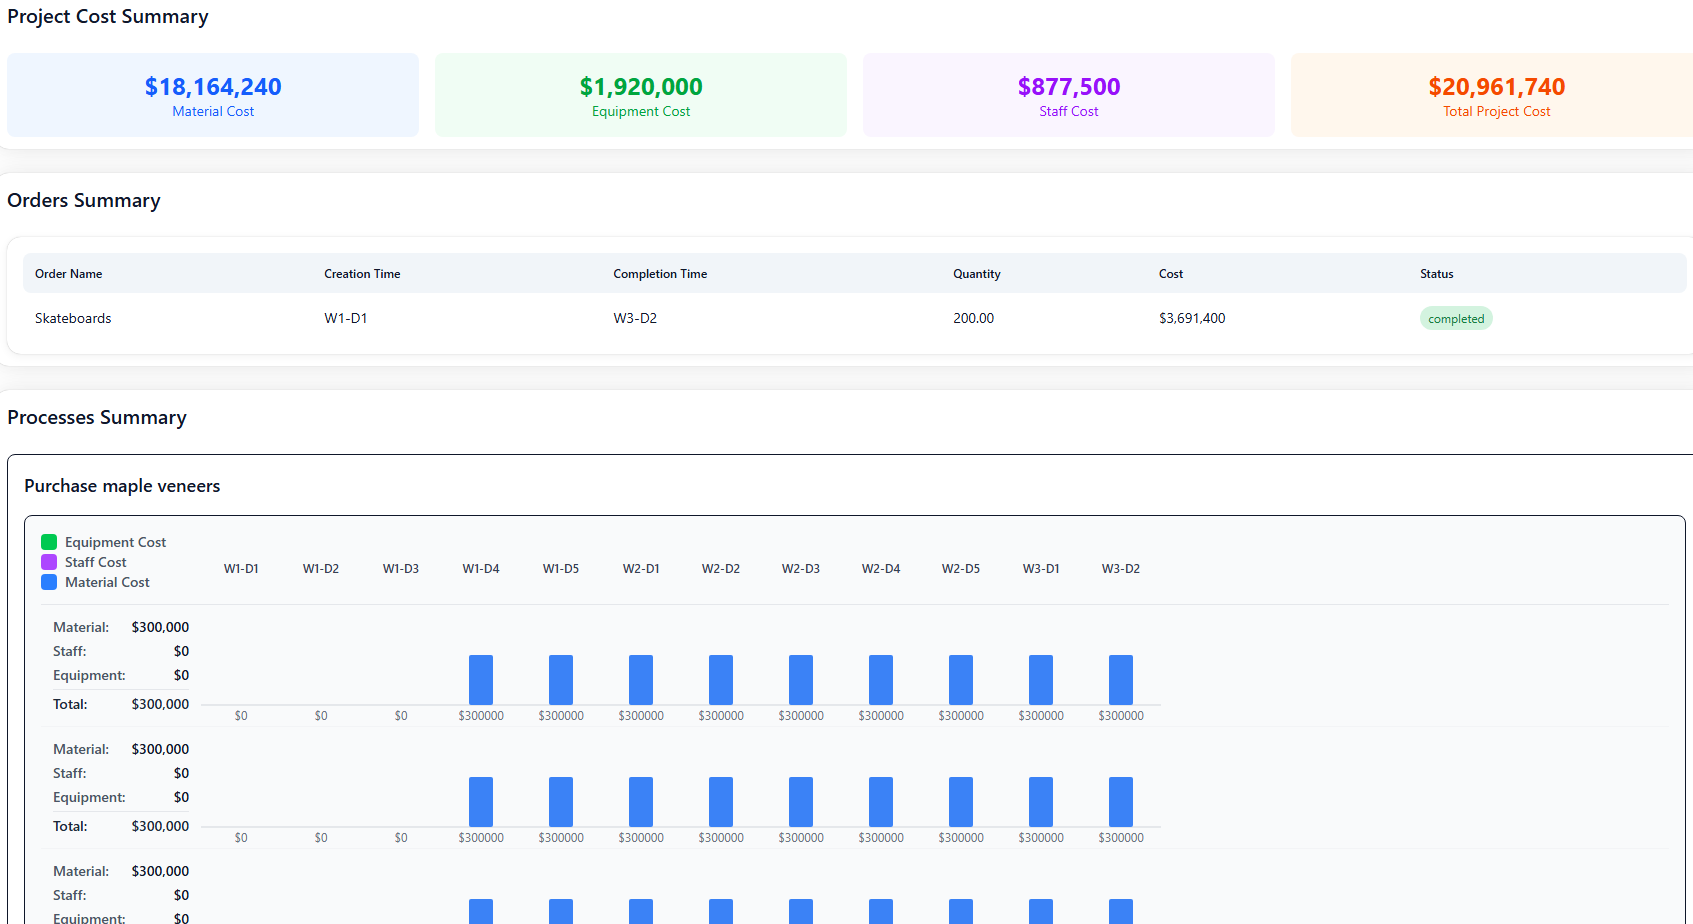Click the purple Staff Cost legend swatch
1693x924 pixels.
(x=49, y=562)
